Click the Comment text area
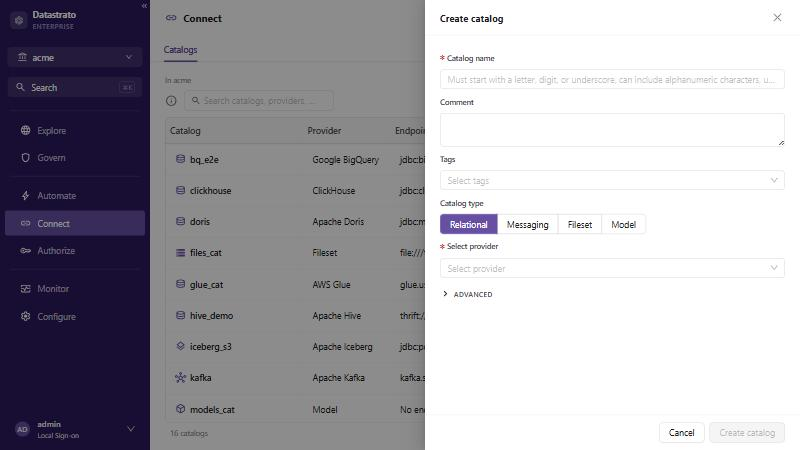This screenshot has height=450, width=800. point(612,130)
